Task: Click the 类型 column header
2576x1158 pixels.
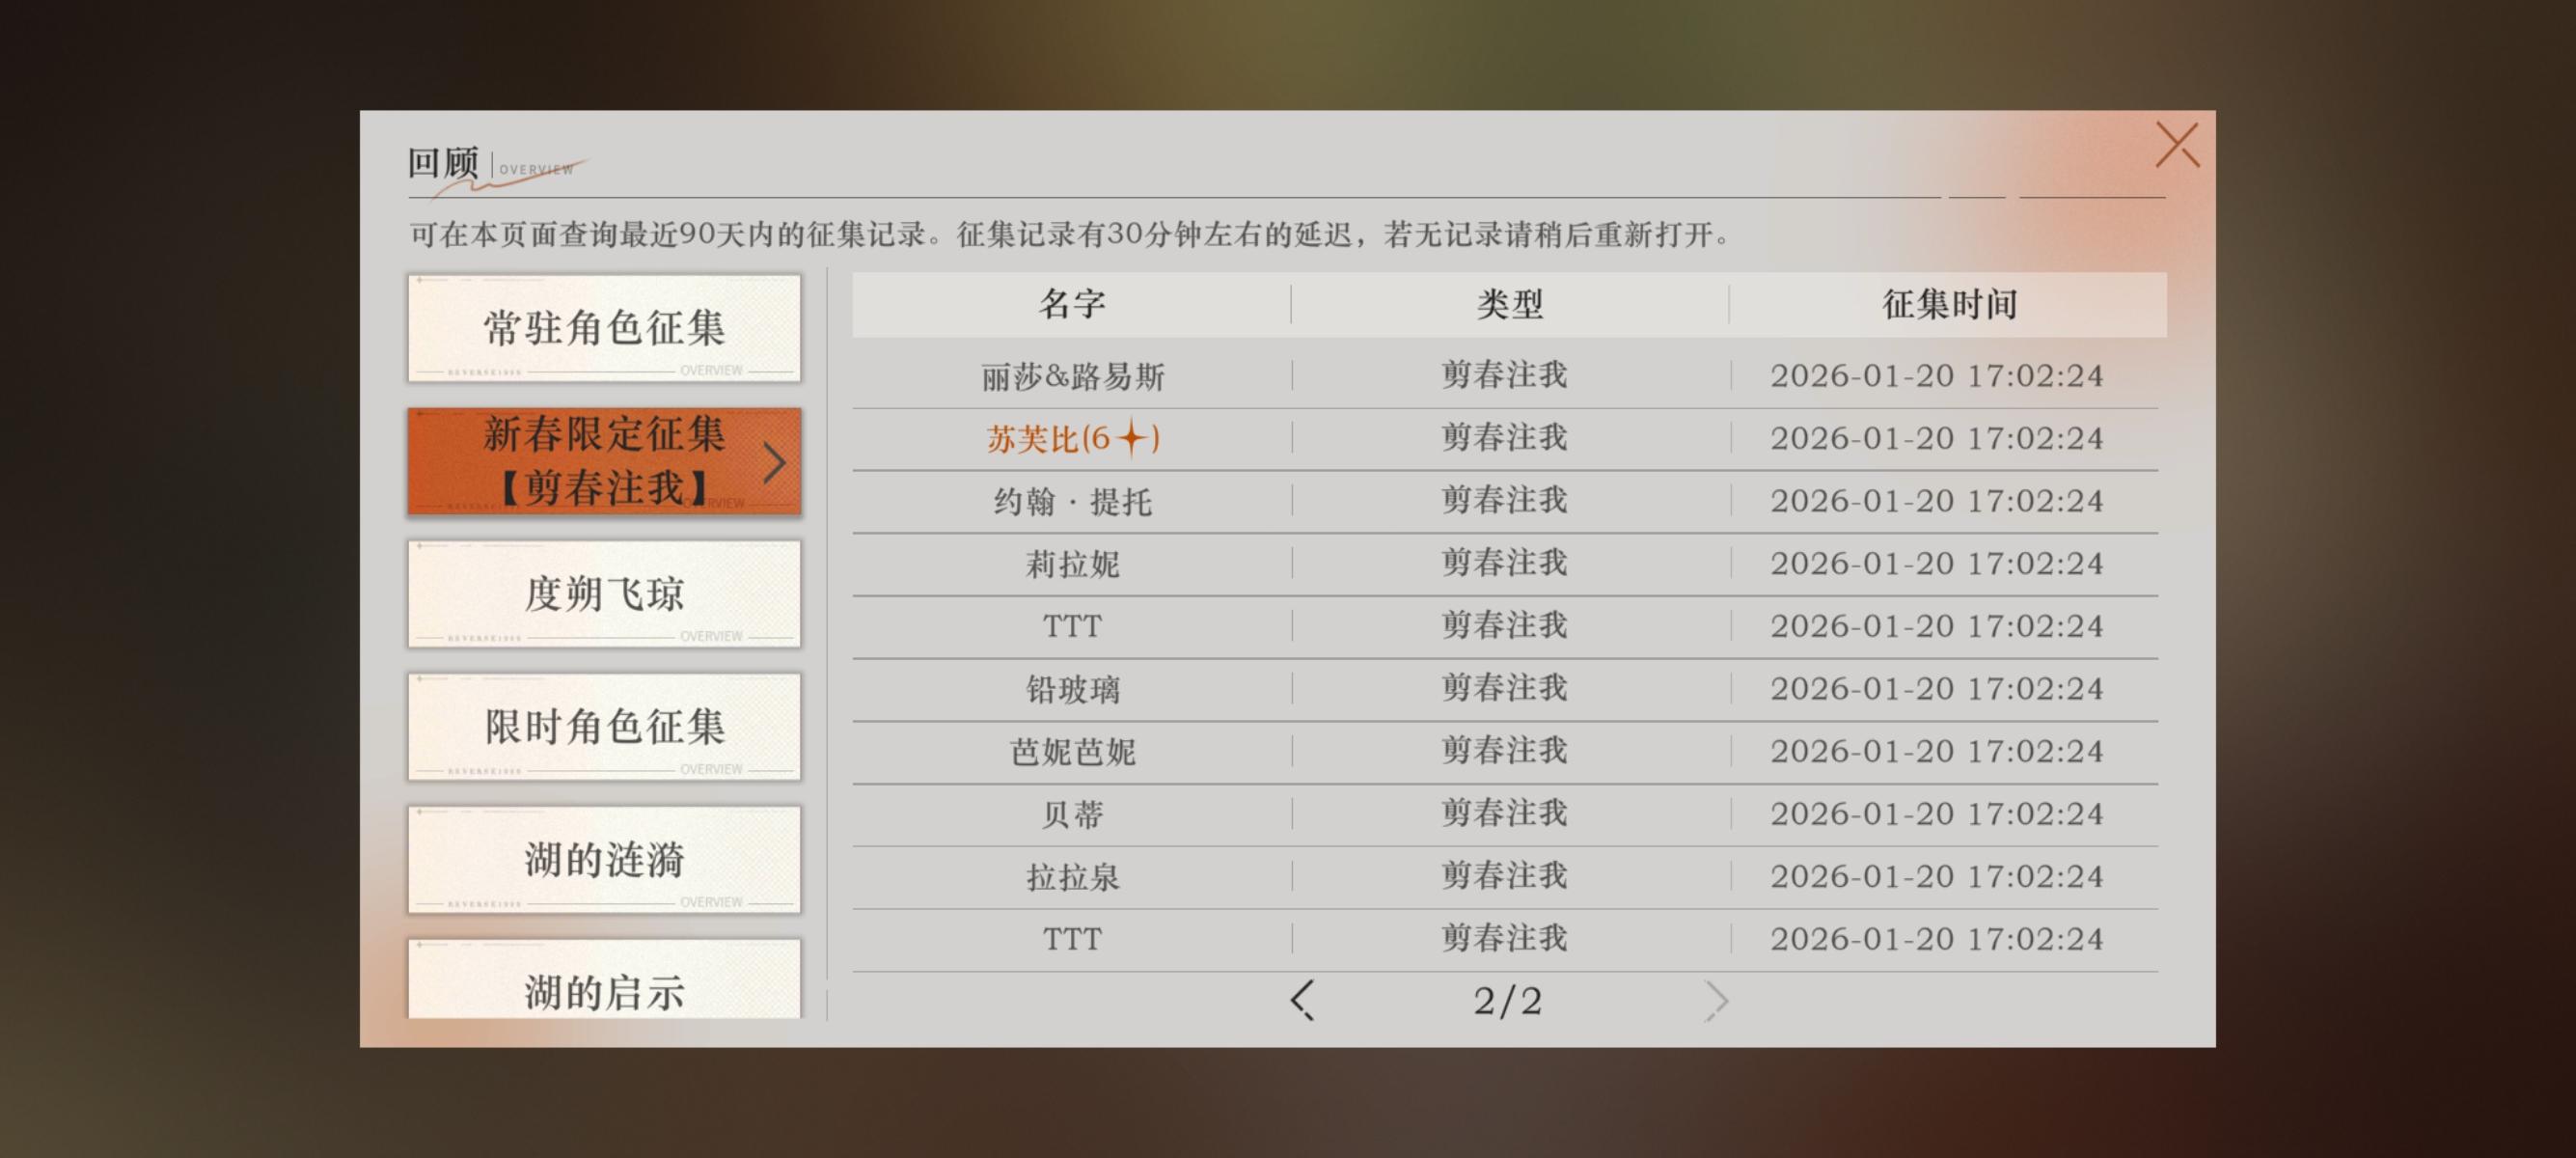Action: pos(1509,304)
